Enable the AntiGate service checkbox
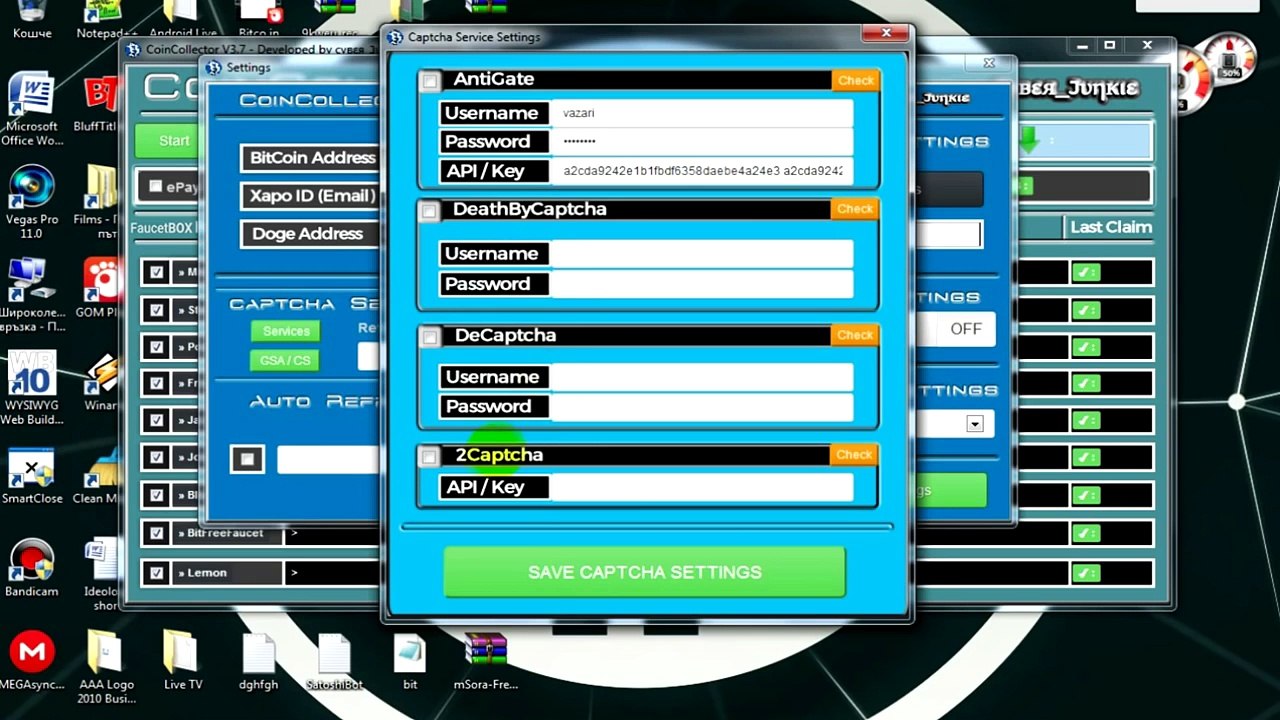 coord(429,81)
